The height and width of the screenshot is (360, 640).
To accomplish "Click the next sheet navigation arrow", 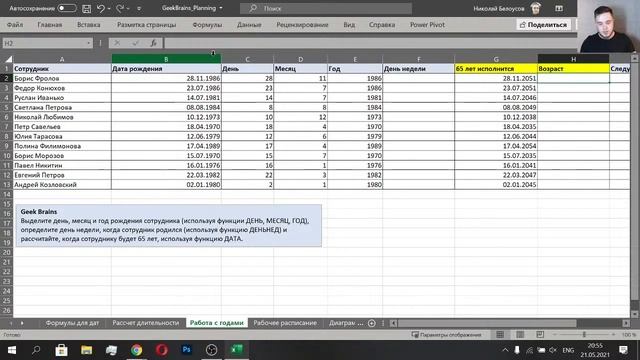I will point(22,323).
